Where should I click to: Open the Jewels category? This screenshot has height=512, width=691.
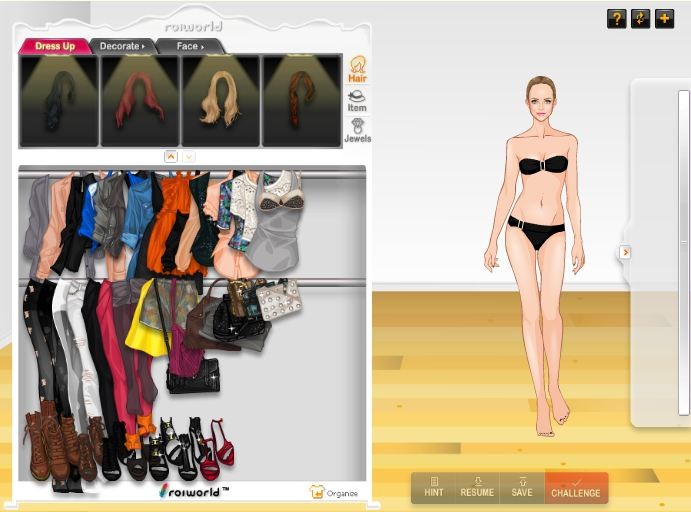[356, 131]
